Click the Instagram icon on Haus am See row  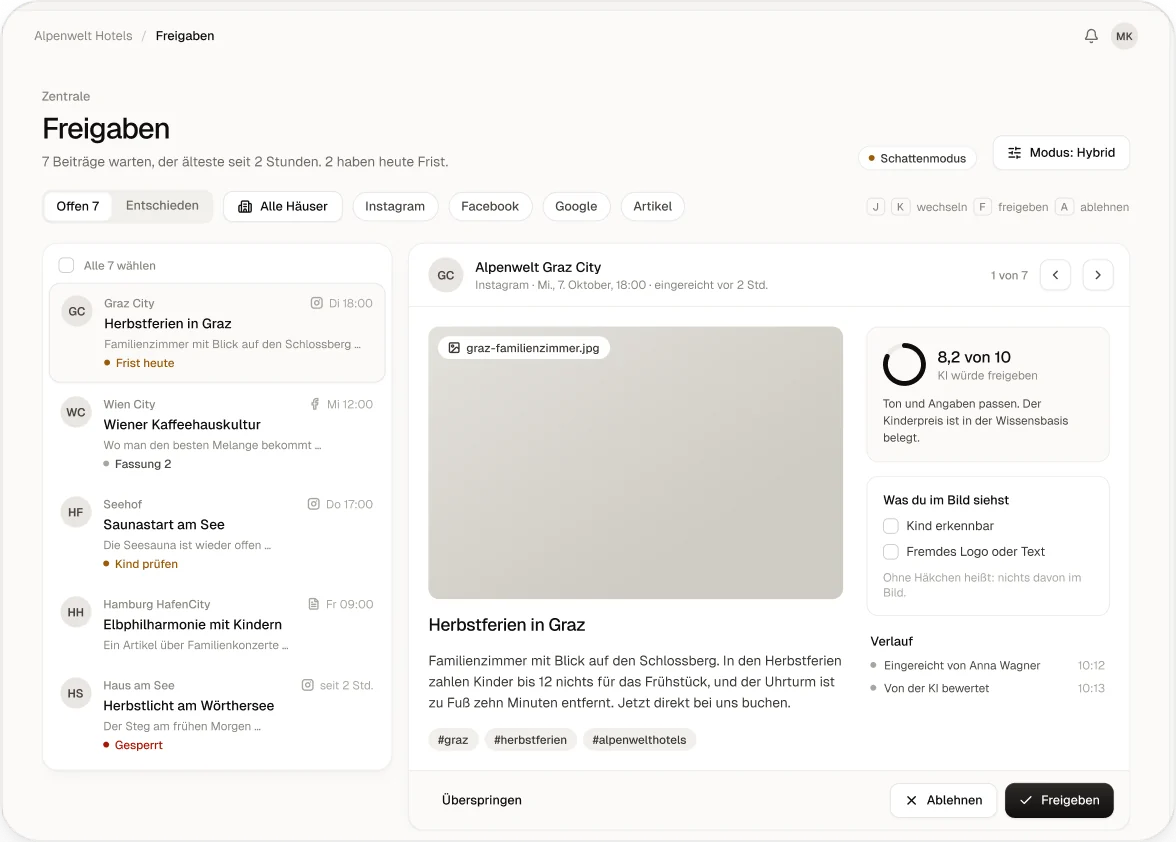point(308,685)
